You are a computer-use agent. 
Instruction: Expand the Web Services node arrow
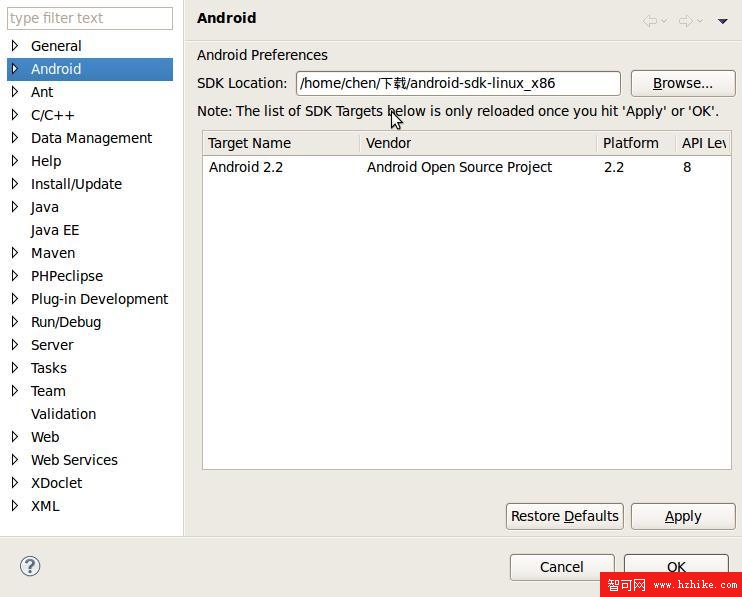point(15,460)
